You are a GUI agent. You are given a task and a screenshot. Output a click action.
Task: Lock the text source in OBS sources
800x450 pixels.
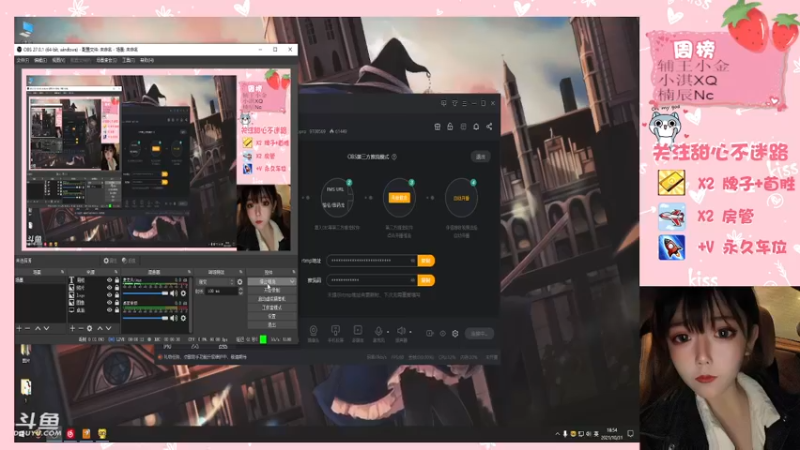[117, 280]
